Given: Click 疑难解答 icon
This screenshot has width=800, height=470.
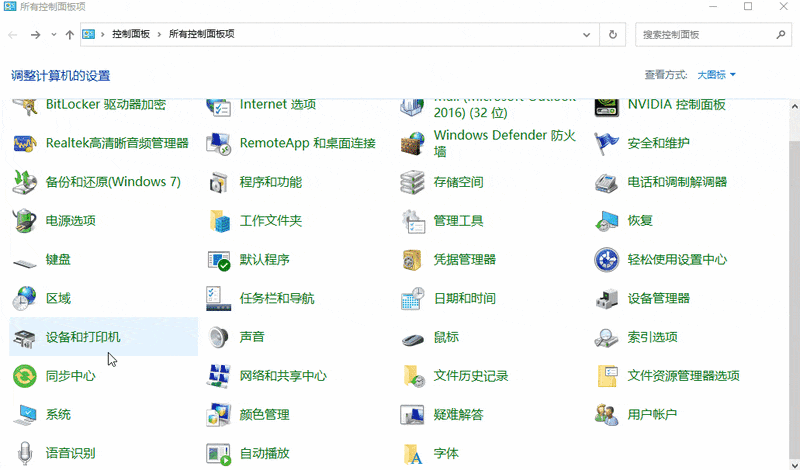Looking at the screenshot, I should point(412,415).
